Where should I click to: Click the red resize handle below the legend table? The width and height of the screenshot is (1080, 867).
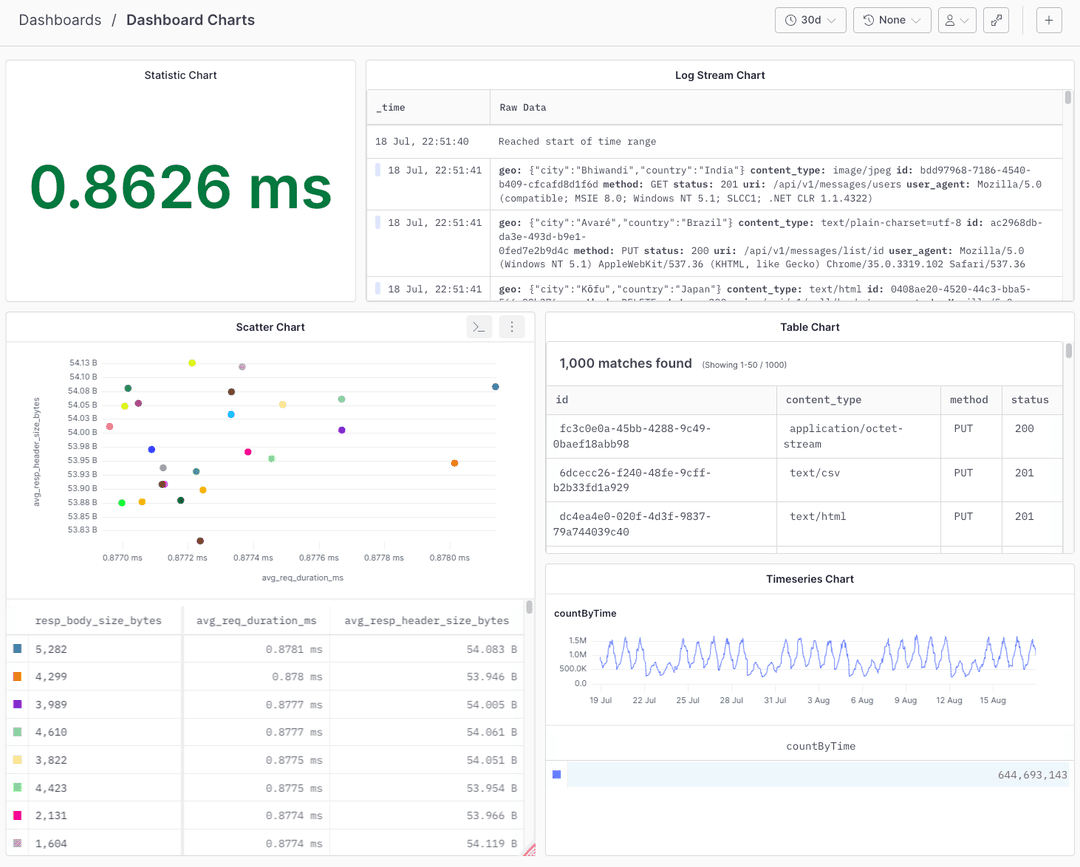pyautogui.click(x=531, y=849)
